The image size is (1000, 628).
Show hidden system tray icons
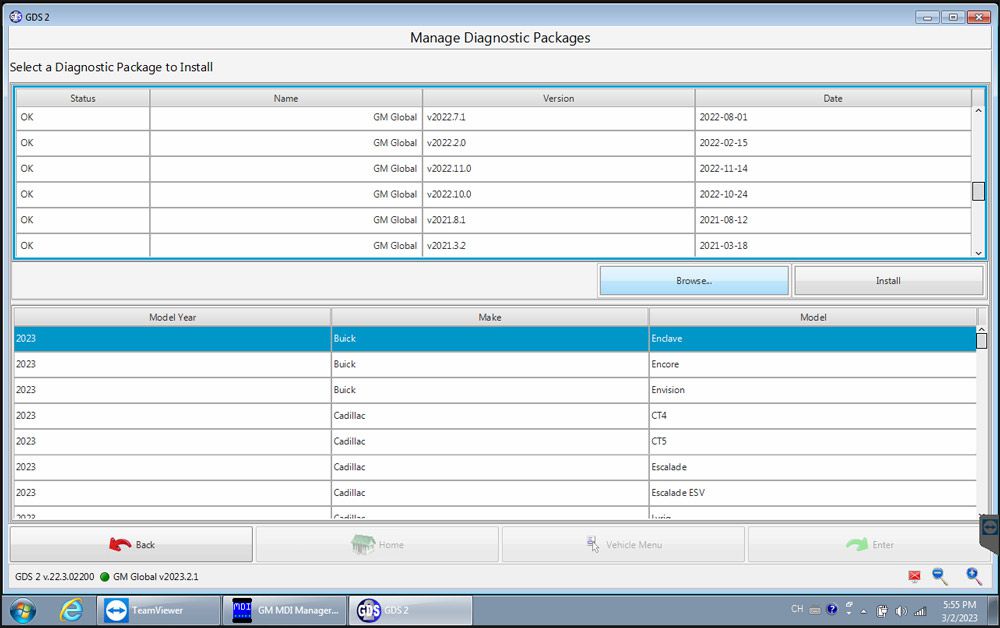864,610
